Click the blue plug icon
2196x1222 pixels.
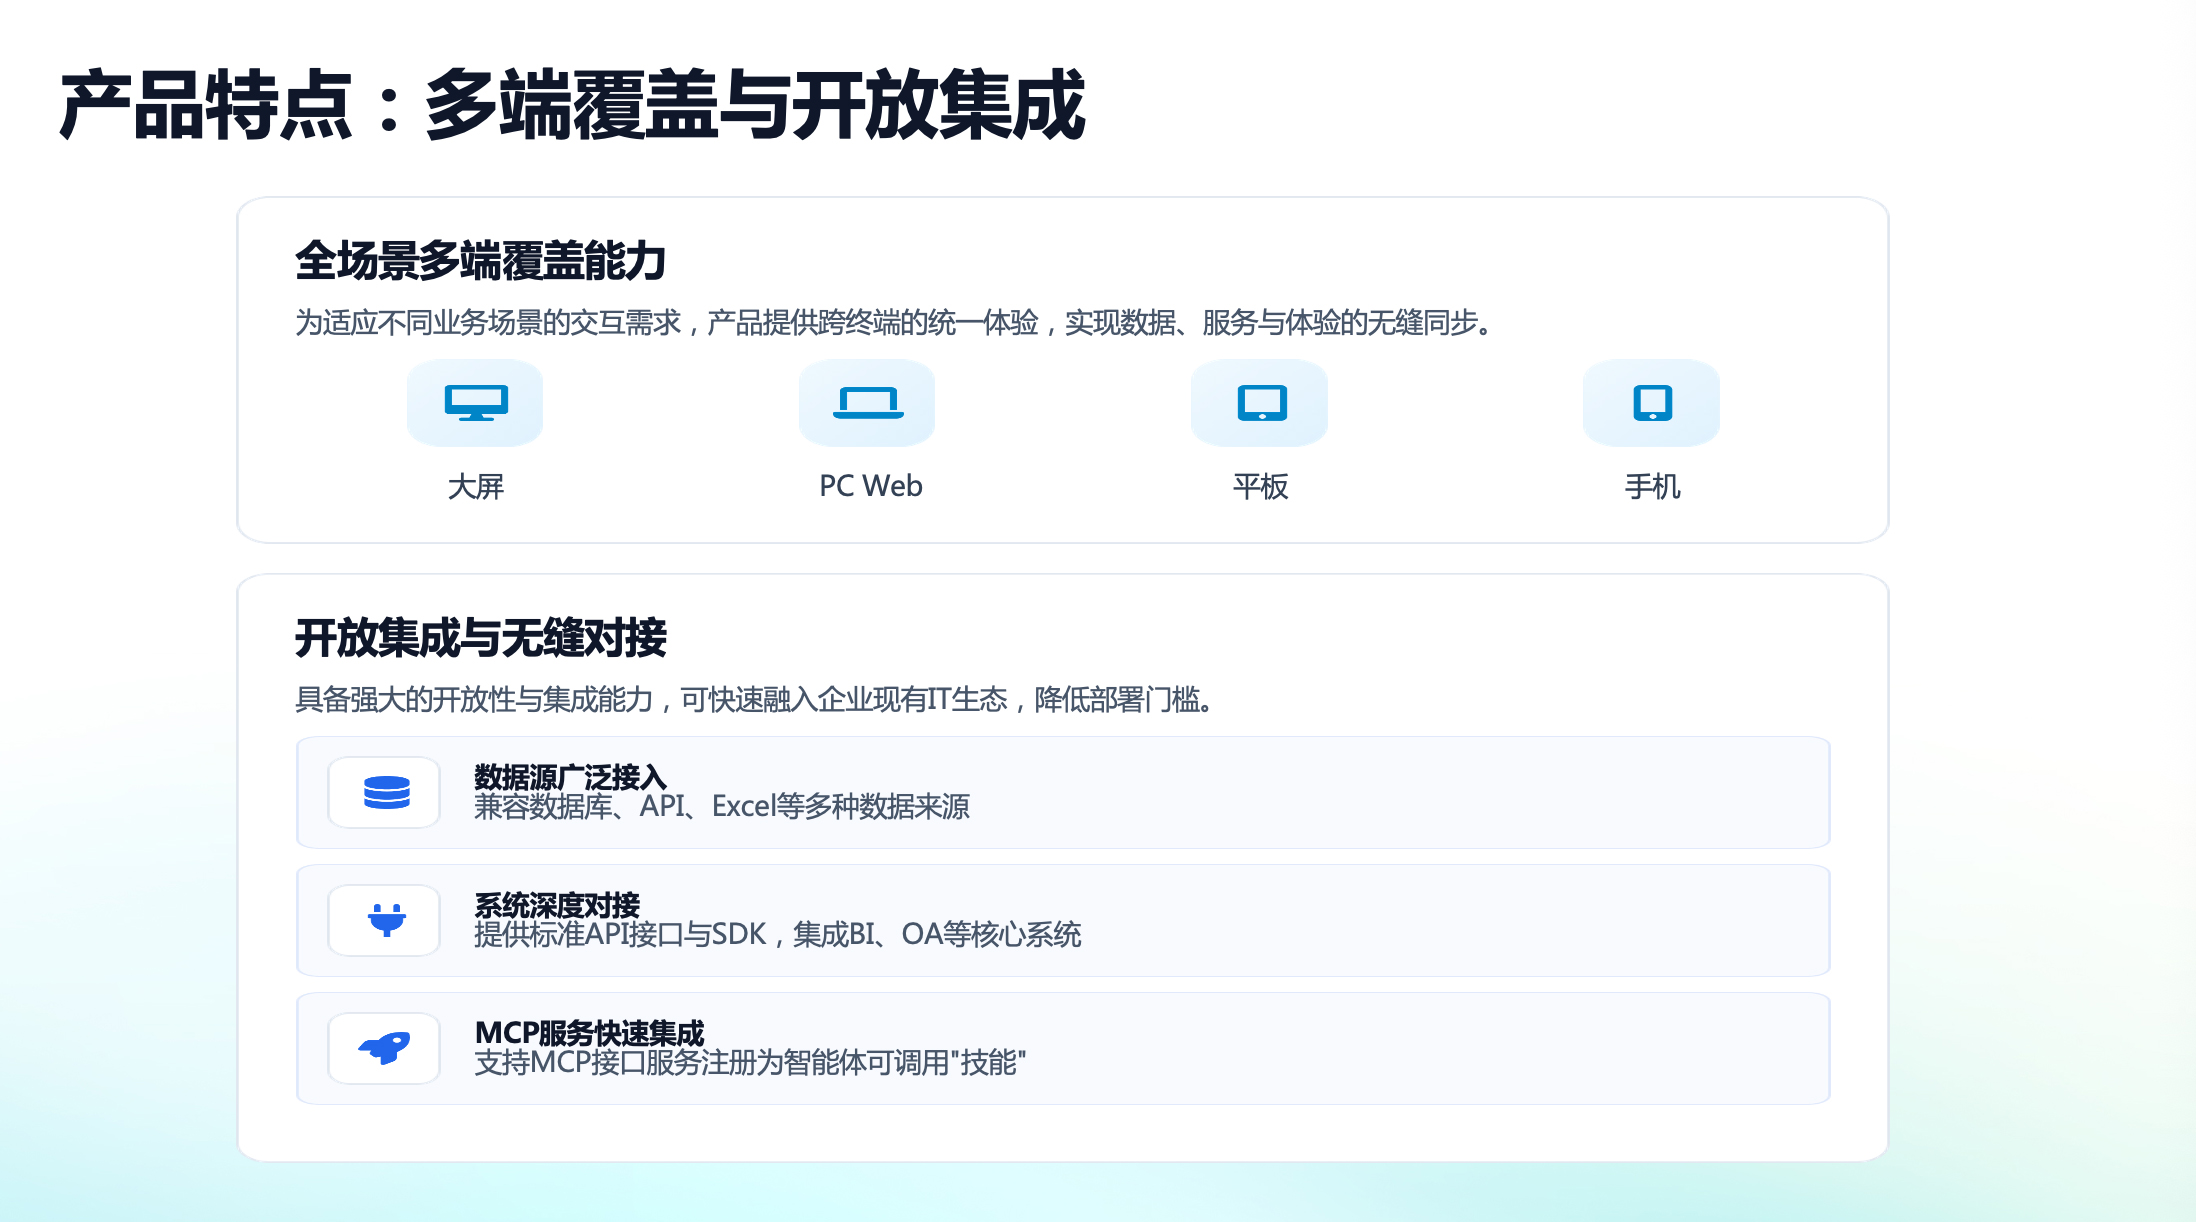click(x=386, y=920)
